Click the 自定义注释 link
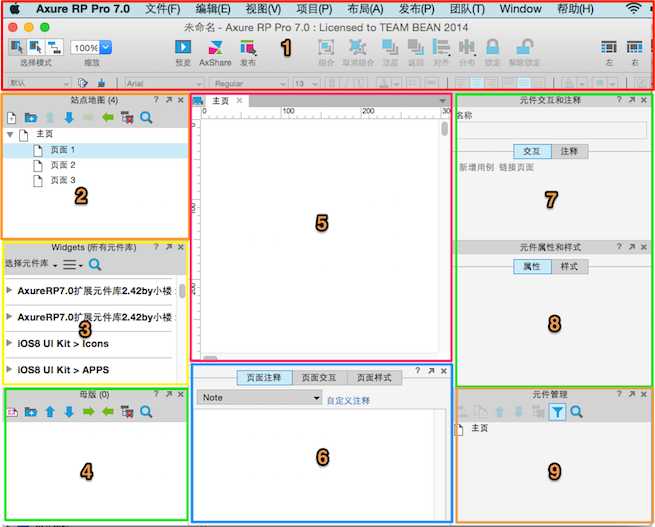 click(x=348, y=401)
